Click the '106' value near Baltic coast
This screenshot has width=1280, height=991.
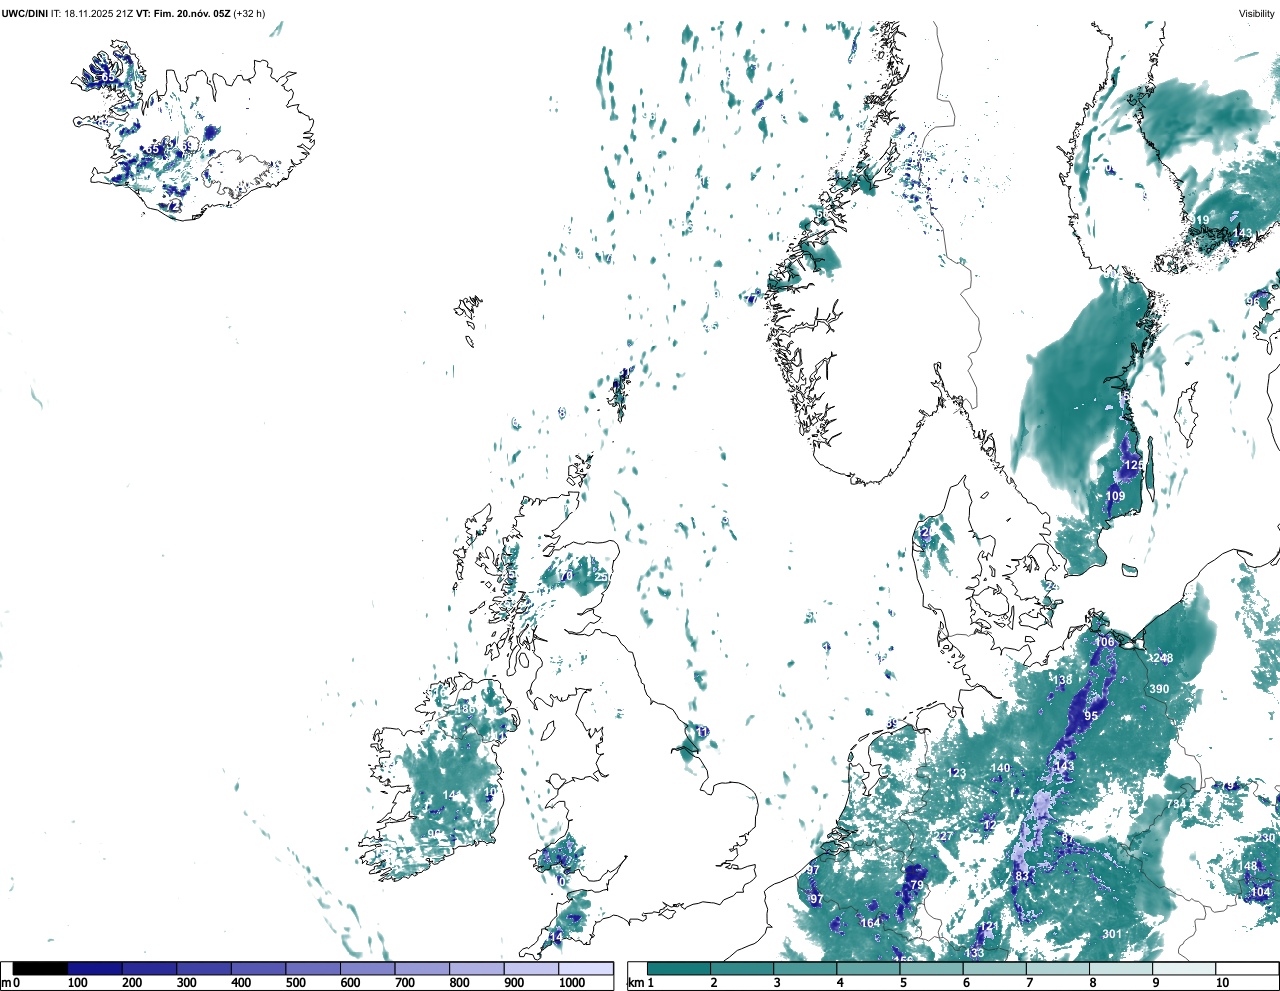point(1104,643)
